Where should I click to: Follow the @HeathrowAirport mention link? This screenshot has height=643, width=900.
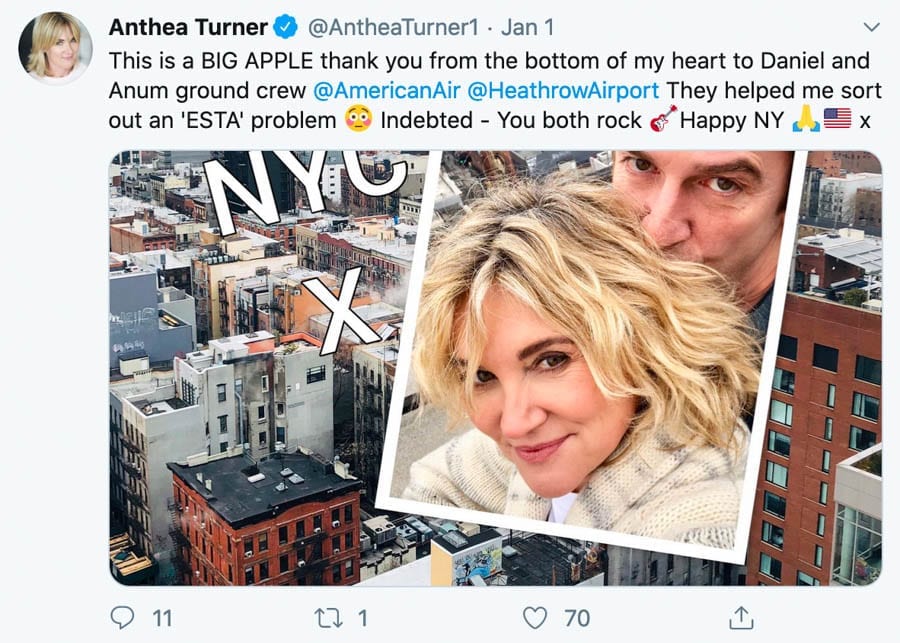click(x=563, y=90)
